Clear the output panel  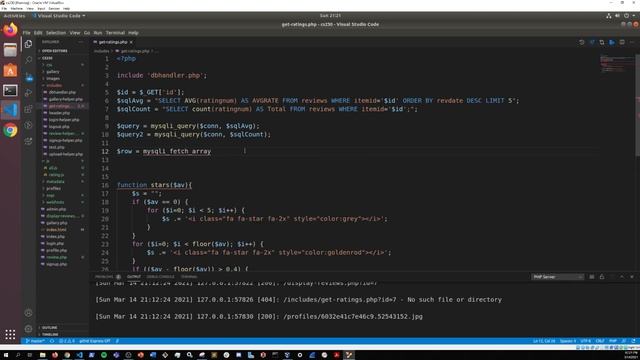[x=592, y=277]
